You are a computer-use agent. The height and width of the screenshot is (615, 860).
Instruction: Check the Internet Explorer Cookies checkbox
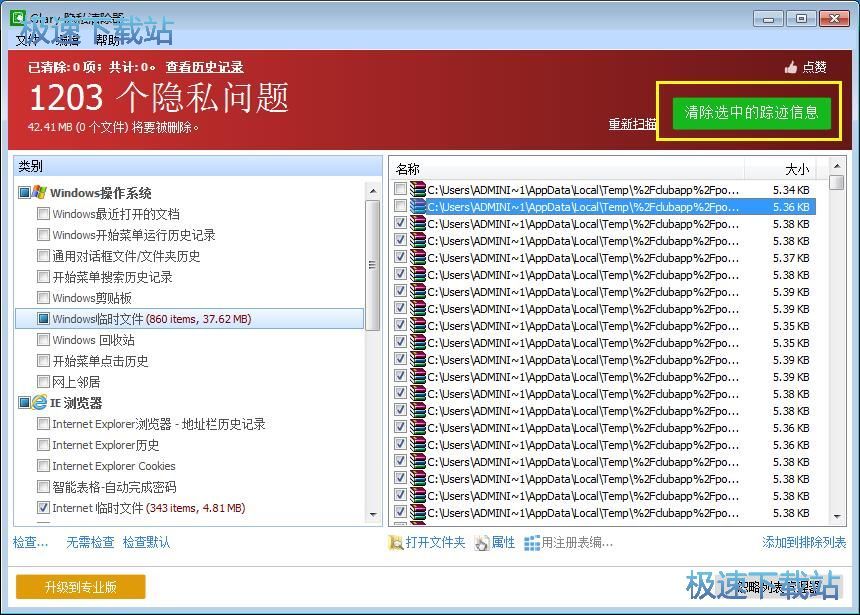coord(43,466)
